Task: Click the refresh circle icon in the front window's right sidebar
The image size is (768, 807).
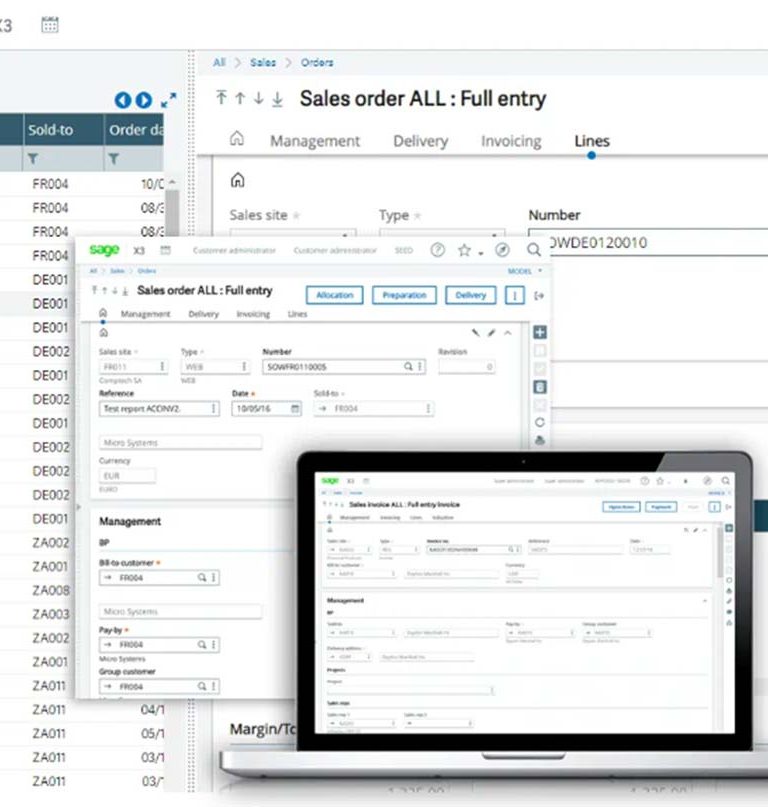Action: coord(539,423)
